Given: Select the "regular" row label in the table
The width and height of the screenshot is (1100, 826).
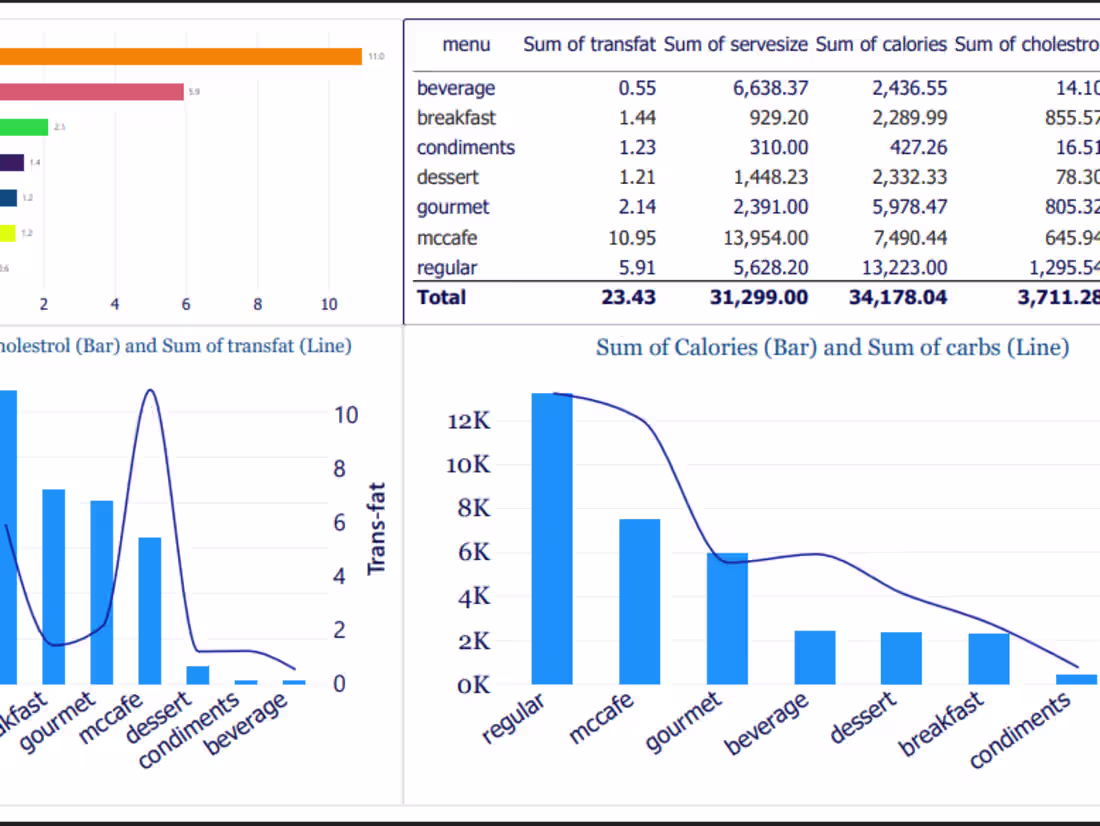Looking at the screenshot, I should [447, 268].
